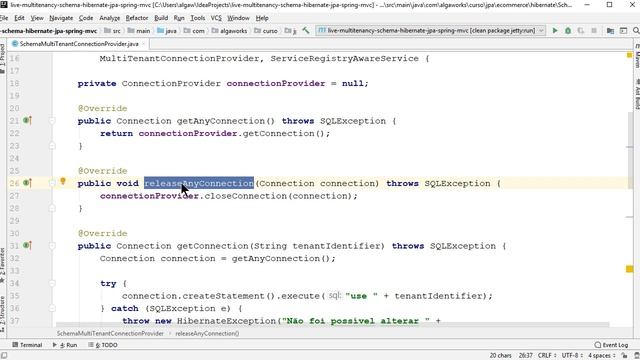Collapse releaseAnyConnection fold on line 26
This screenshot has height=360, width=640.
point(52,183)
